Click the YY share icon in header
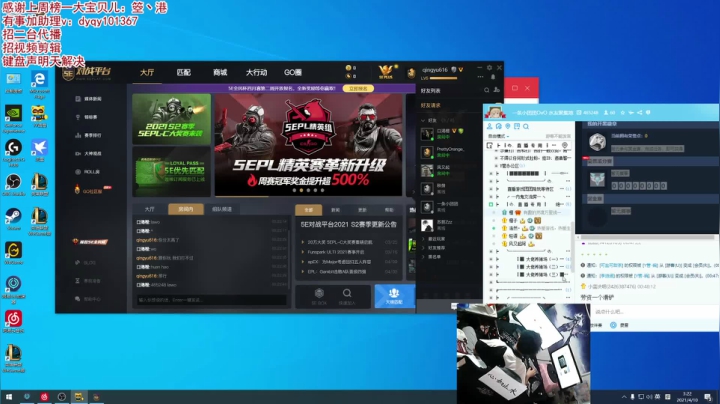 639,112
